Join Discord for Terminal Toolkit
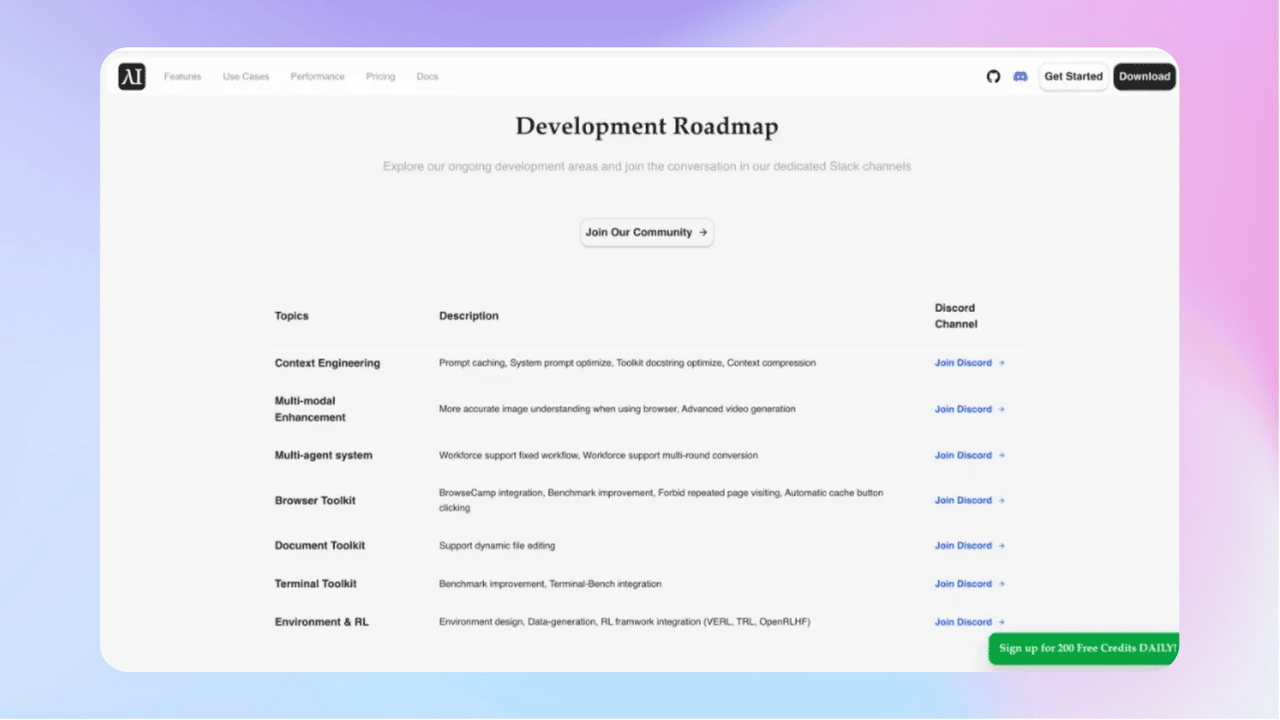The image size is (1280, 720). point(969,584)
